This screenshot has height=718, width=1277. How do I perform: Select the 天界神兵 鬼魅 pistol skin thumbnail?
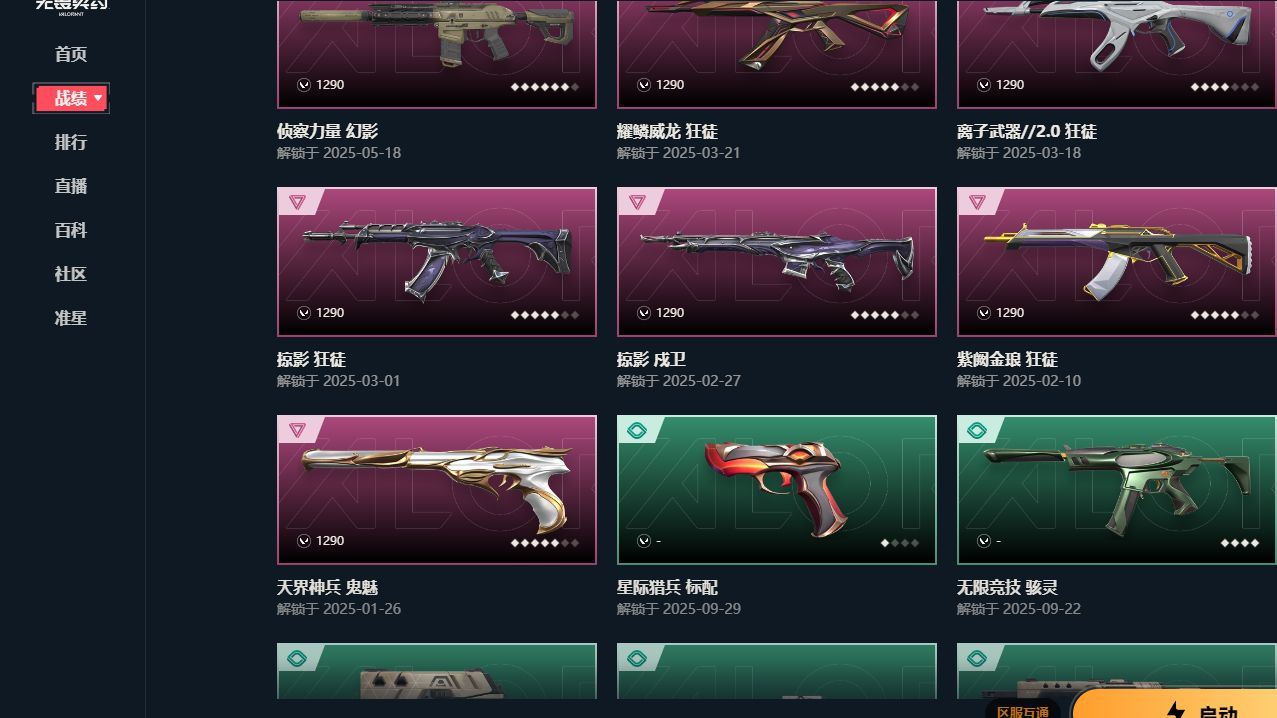[x=437, y=490]
